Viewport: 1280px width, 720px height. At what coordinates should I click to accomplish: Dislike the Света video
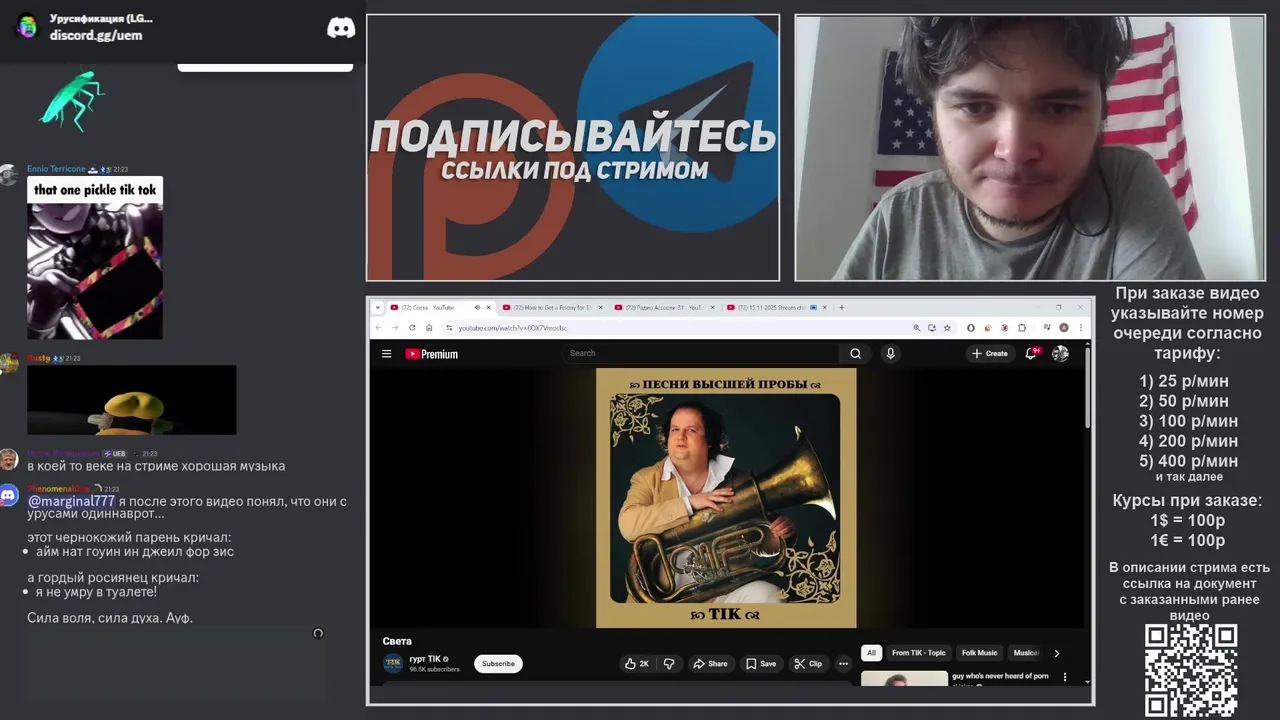(x=669, y=663)
